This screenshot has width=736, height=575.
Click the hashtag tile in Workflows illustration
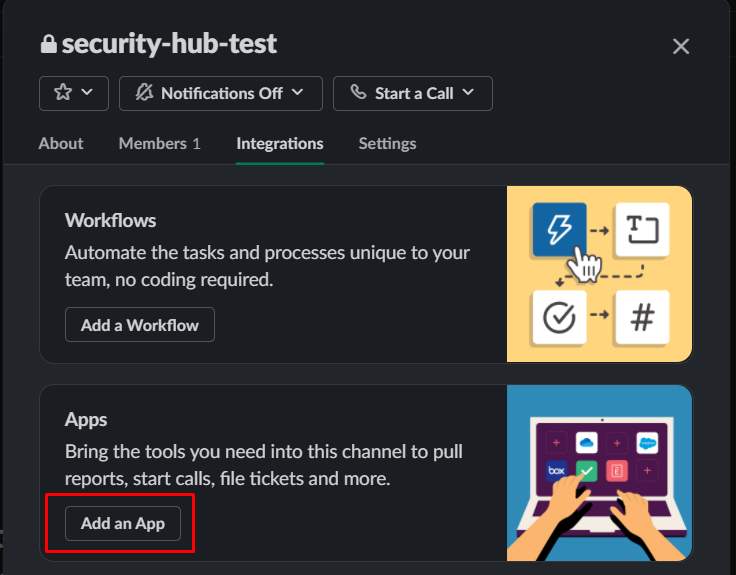[x=642, y=317]
